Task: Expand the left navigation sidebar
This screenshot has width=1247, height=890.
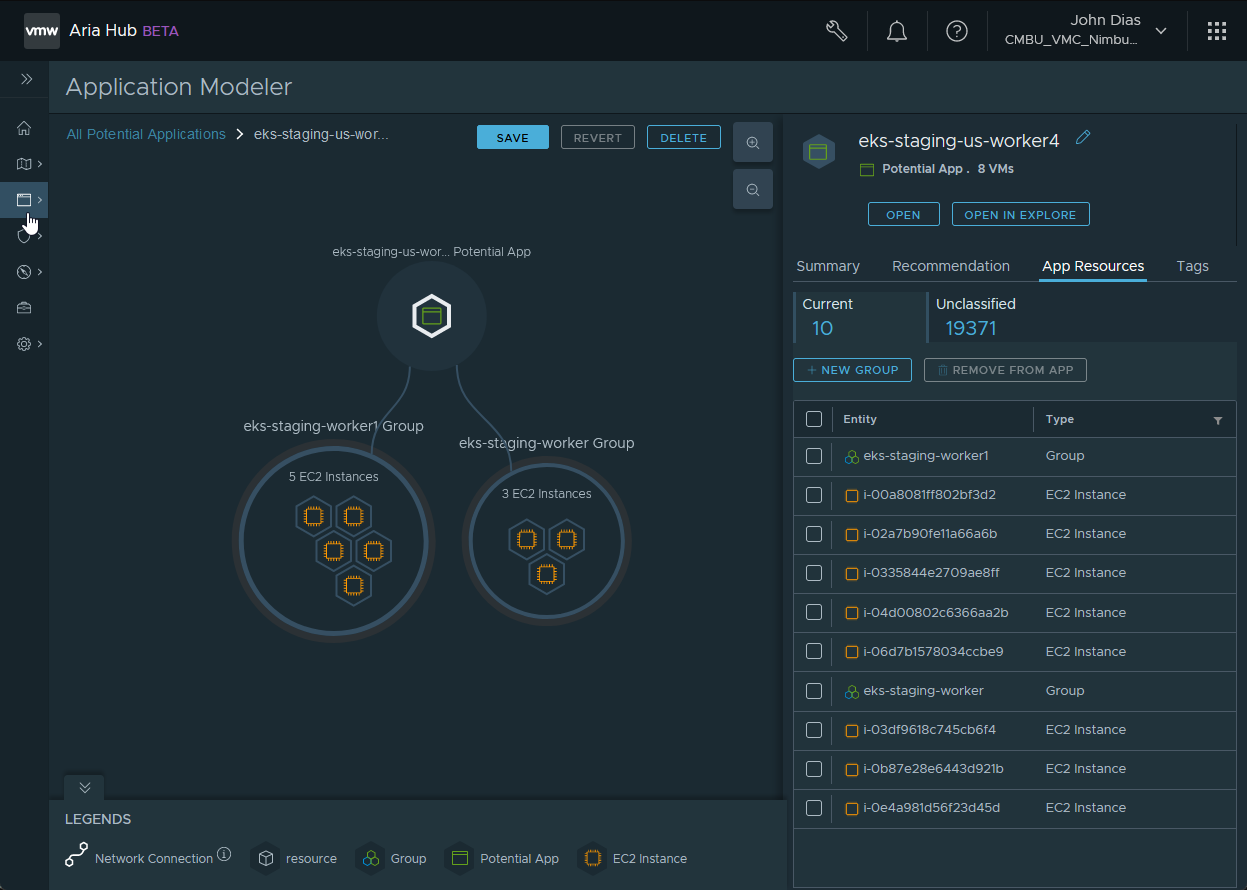Action: coord(27,79)
